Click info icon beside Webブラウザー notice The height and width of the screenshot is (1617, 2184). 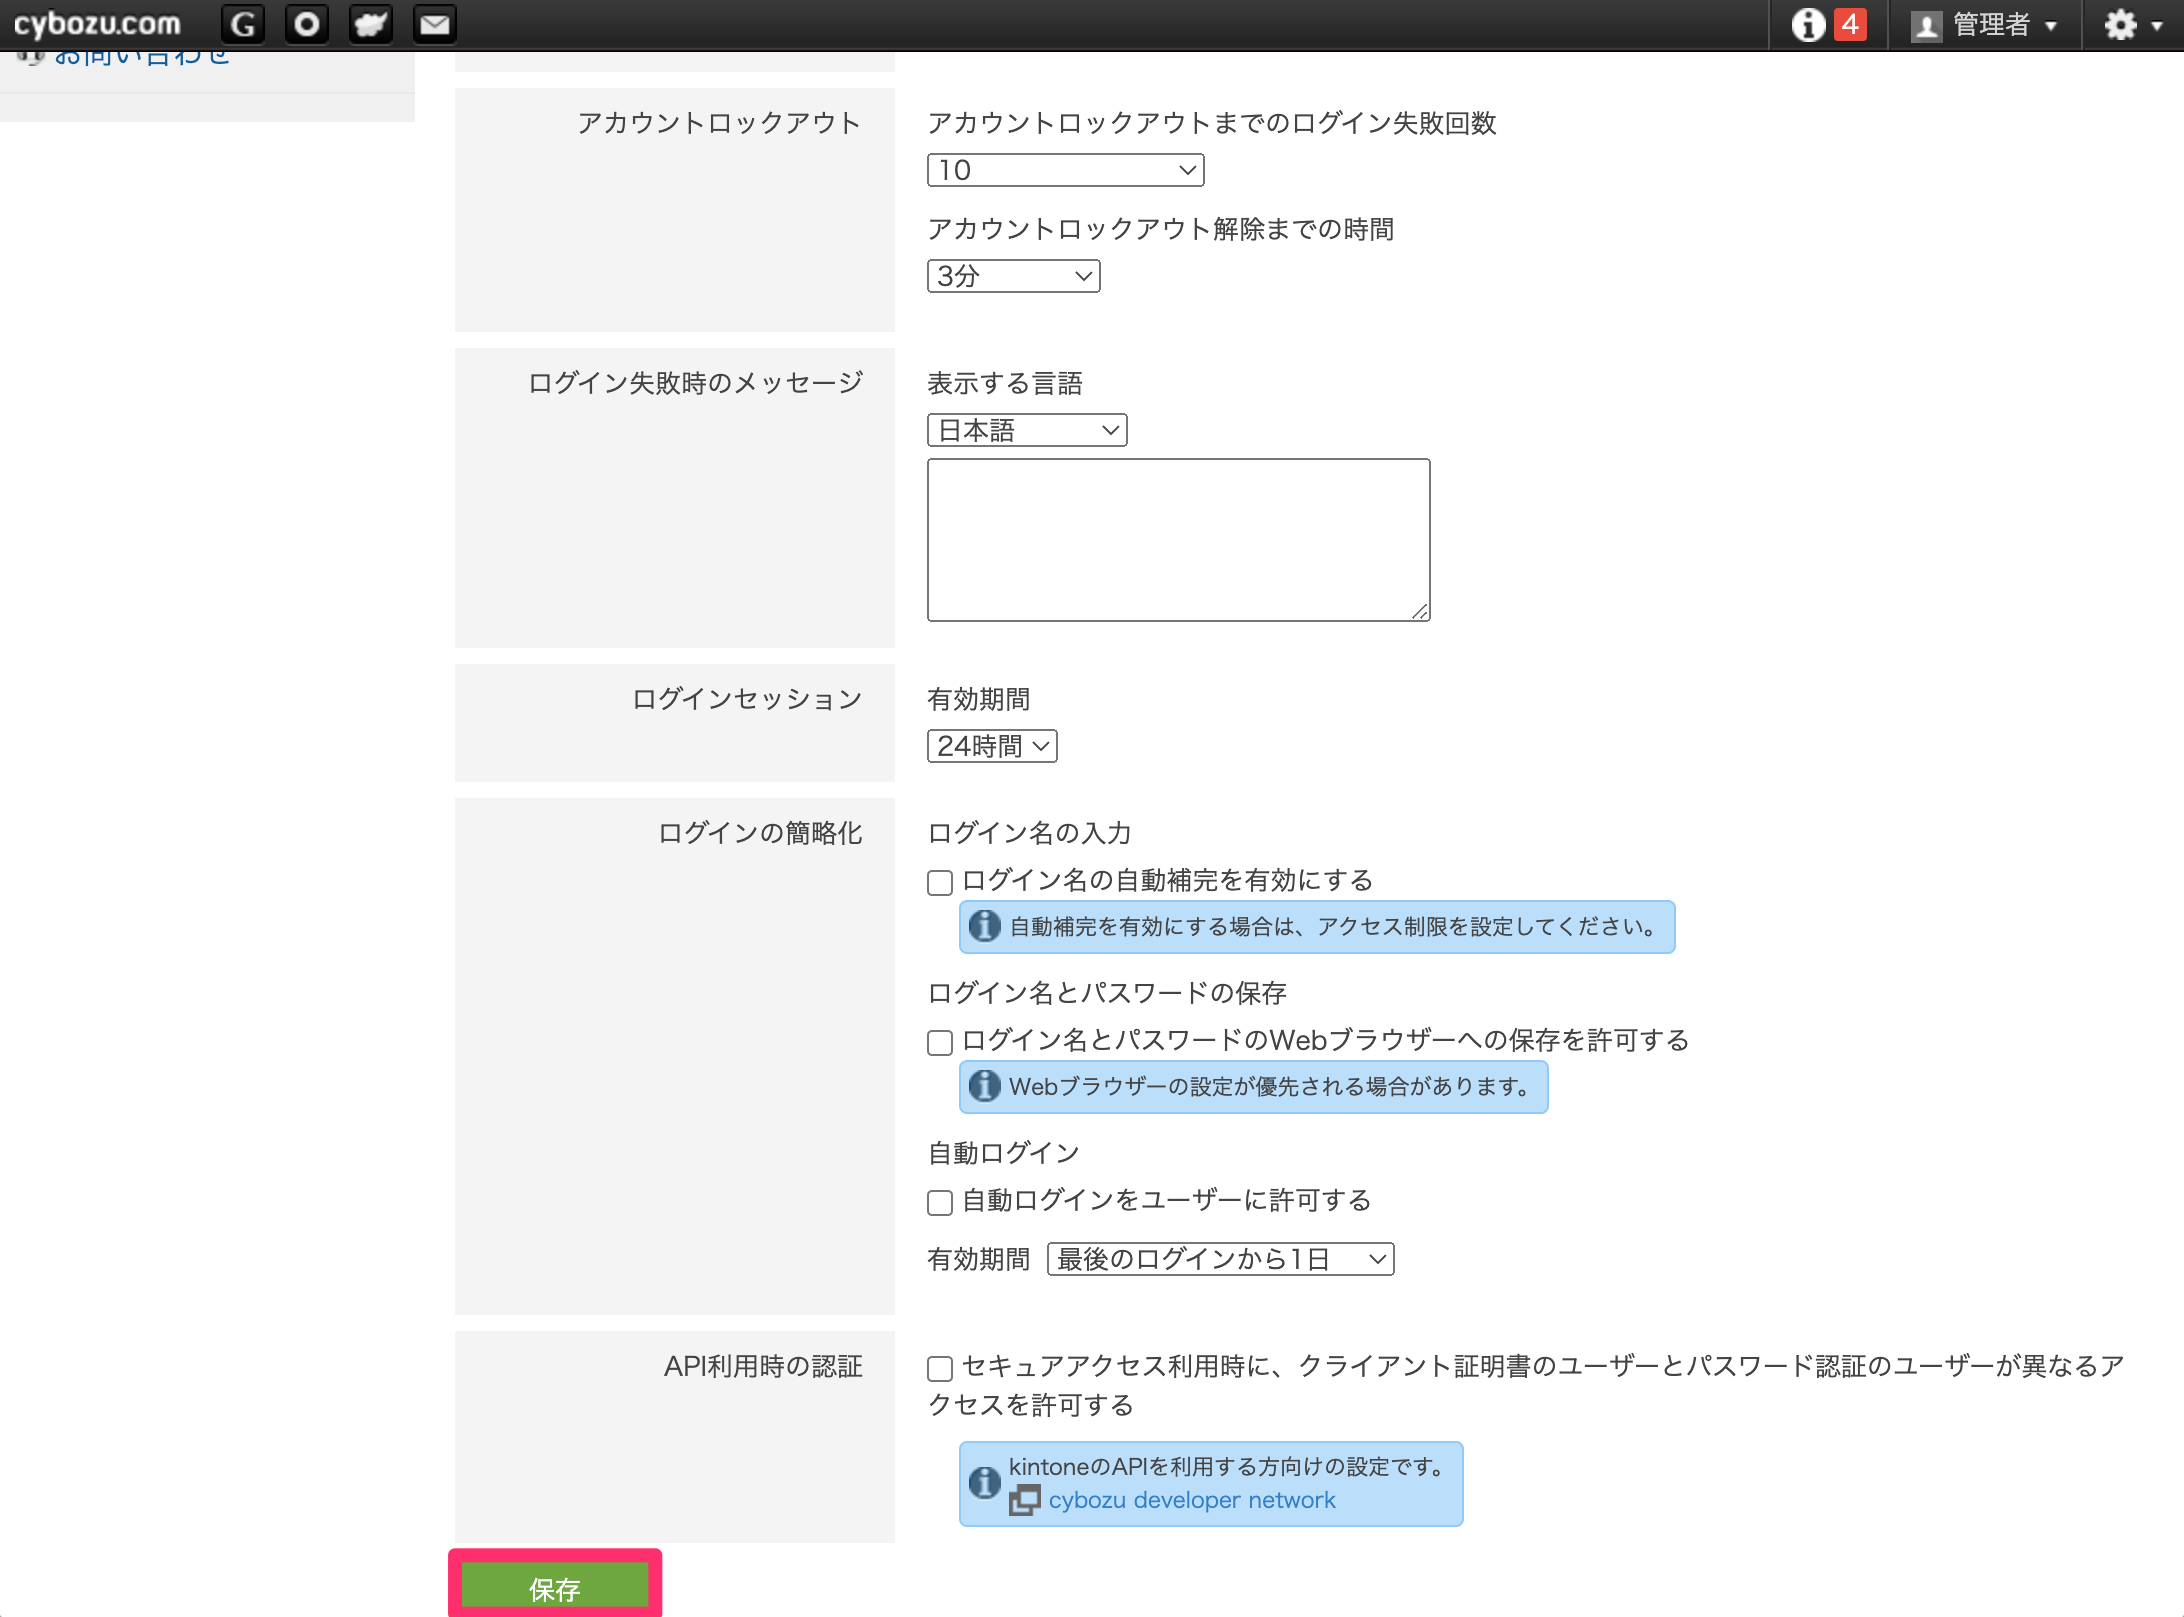[984, 1086]
